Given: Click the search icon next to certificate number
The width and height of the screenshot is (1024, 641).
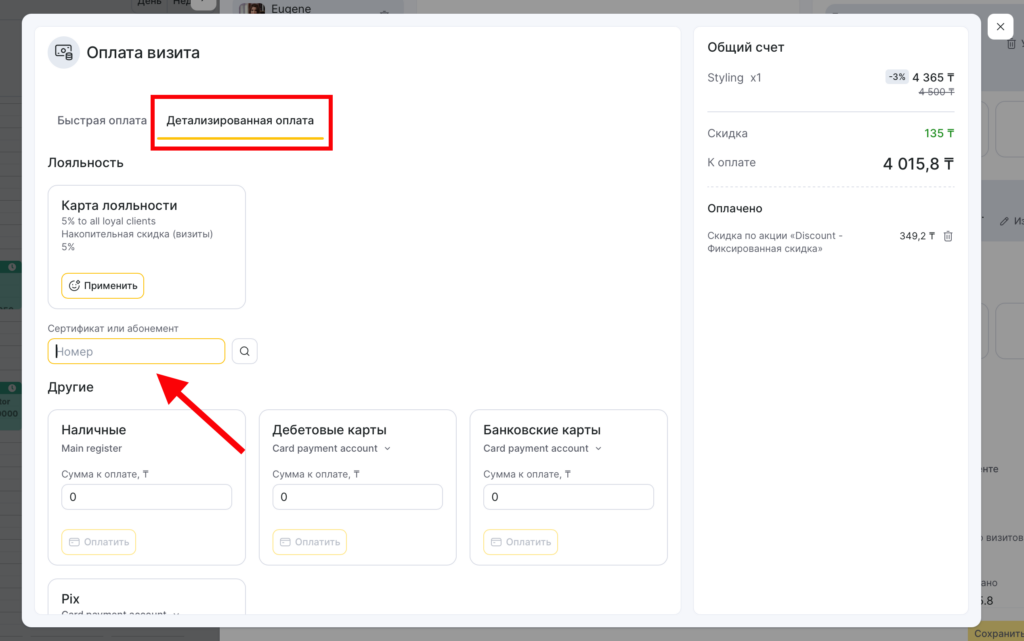Looking at the screenshot, I should 245,351.
